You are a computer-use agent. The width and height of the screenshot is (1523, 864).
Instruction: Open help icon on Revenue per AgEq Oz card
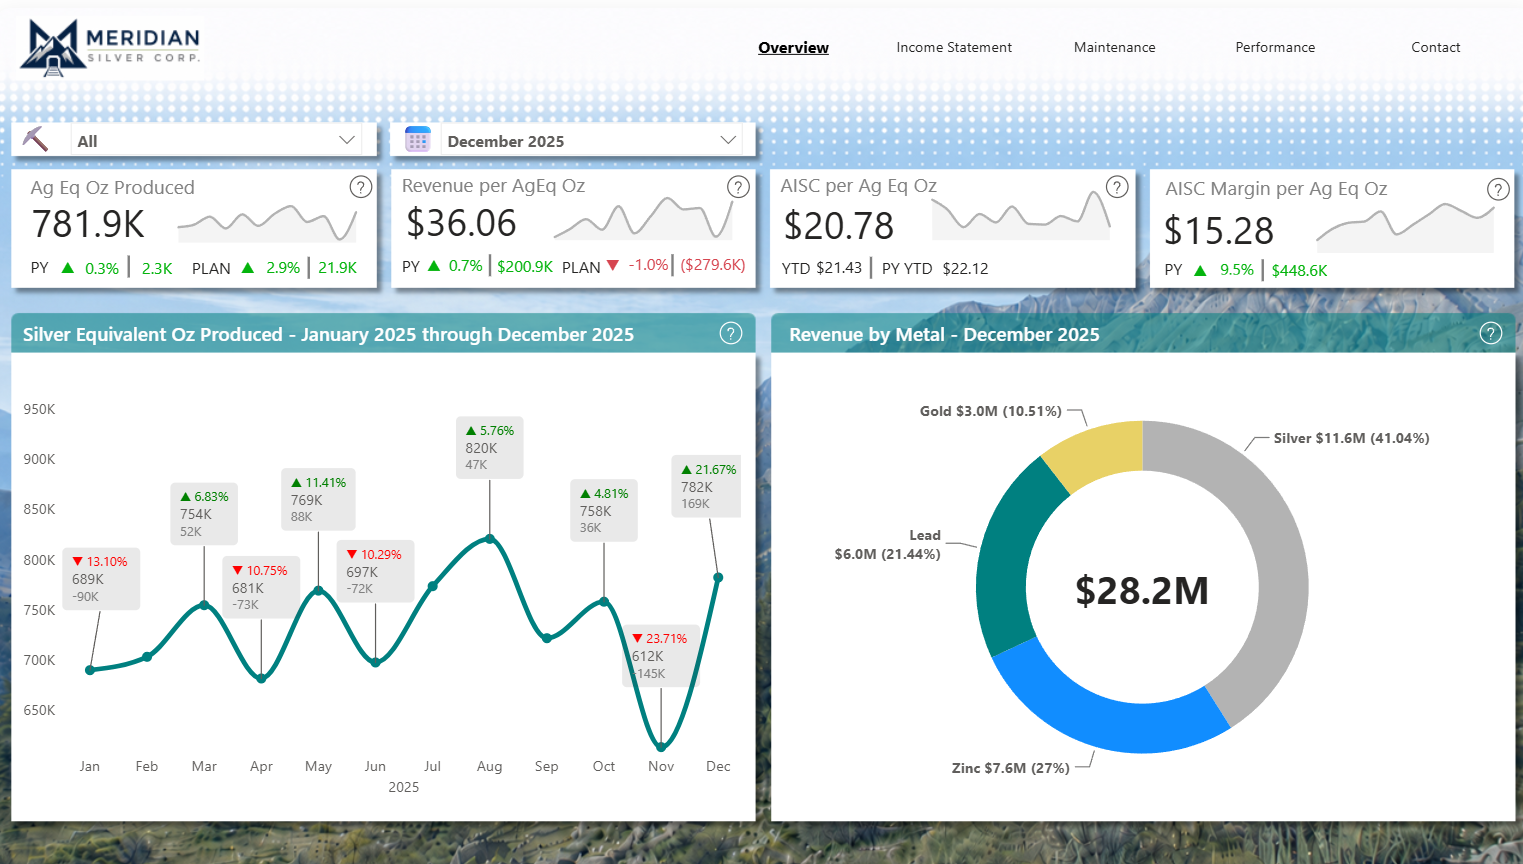pos(738,187)
